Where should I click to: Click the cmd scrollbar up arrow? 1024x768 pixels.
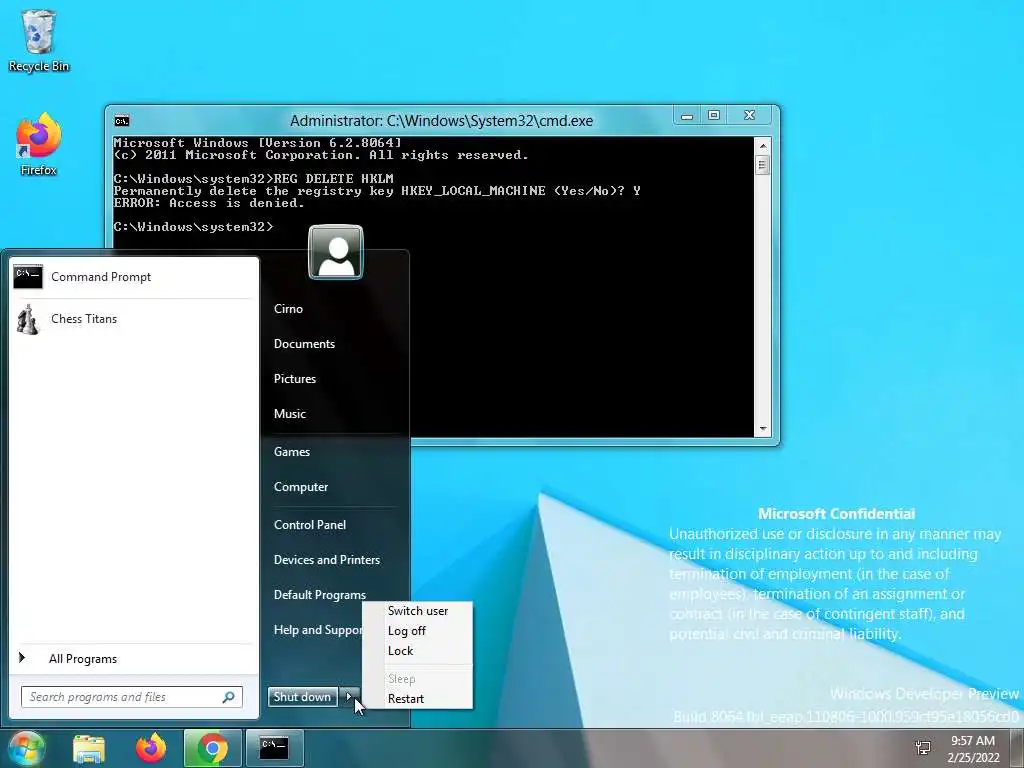pos(762,145)
